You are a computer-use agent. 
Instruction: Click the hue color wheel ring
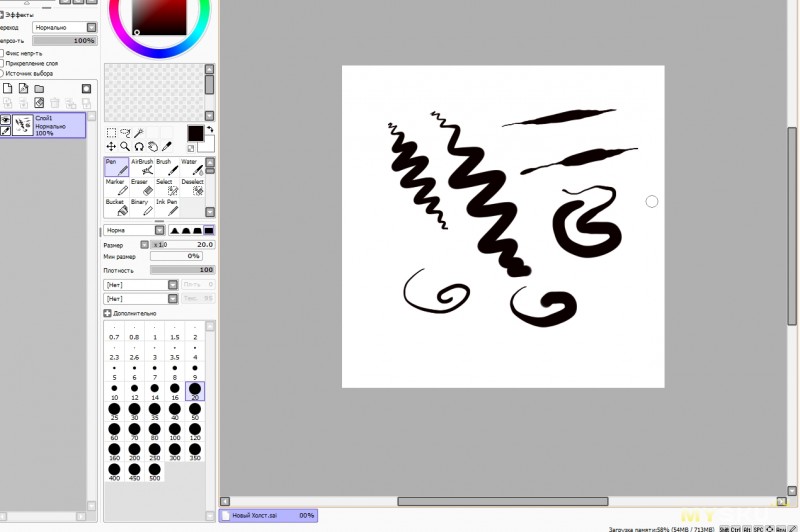point(160,53)
